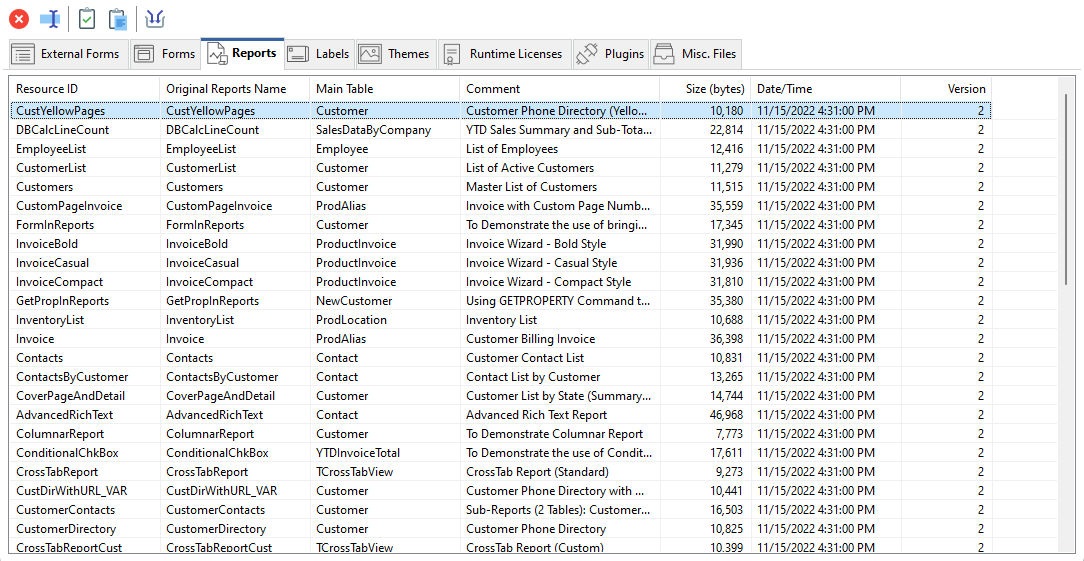Select CoverPageAndDetail in Resource ID column
The image size is (1084, 561).
pyautogui.click(x=70, y=396)
